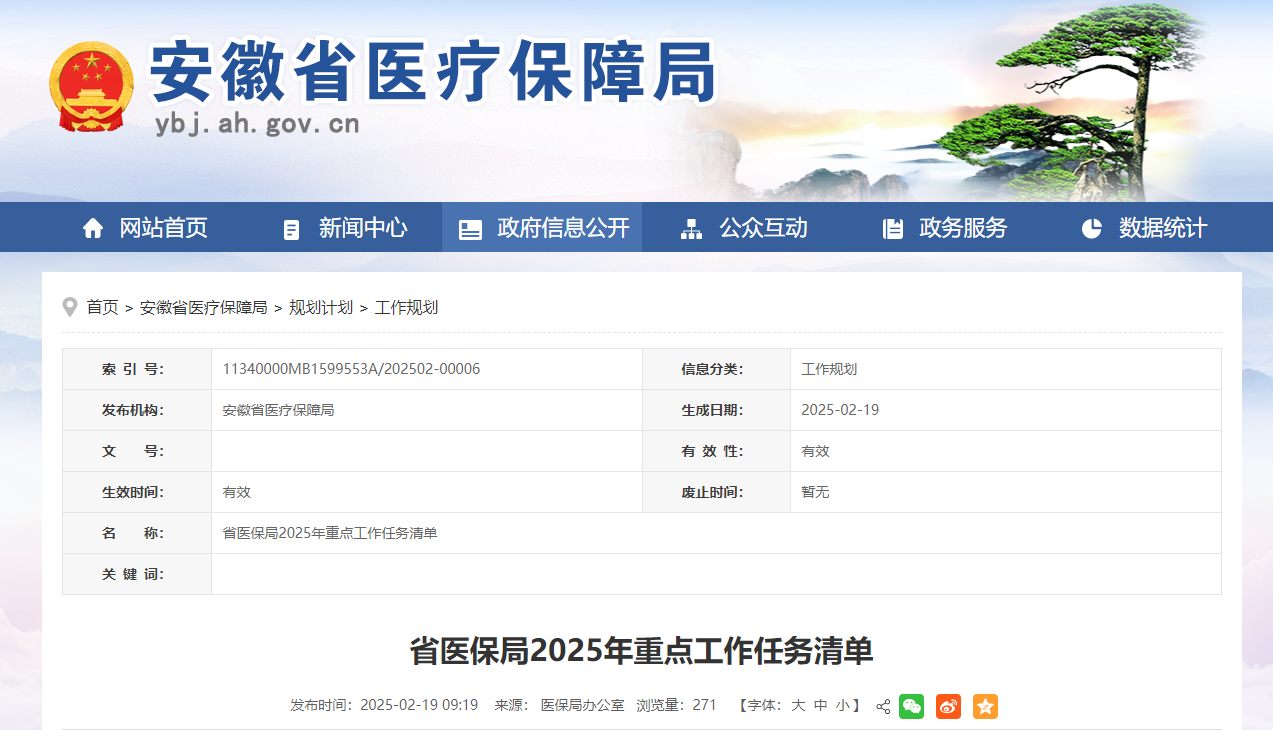Share to QZone with the star icon
This screenshot has width=1273, height=730.
(985, 706)
